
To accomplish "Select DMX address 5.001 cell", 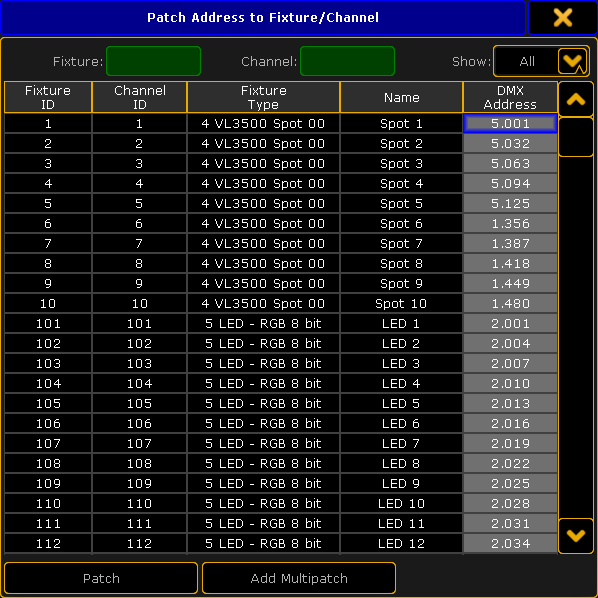I will pos(510,124).
